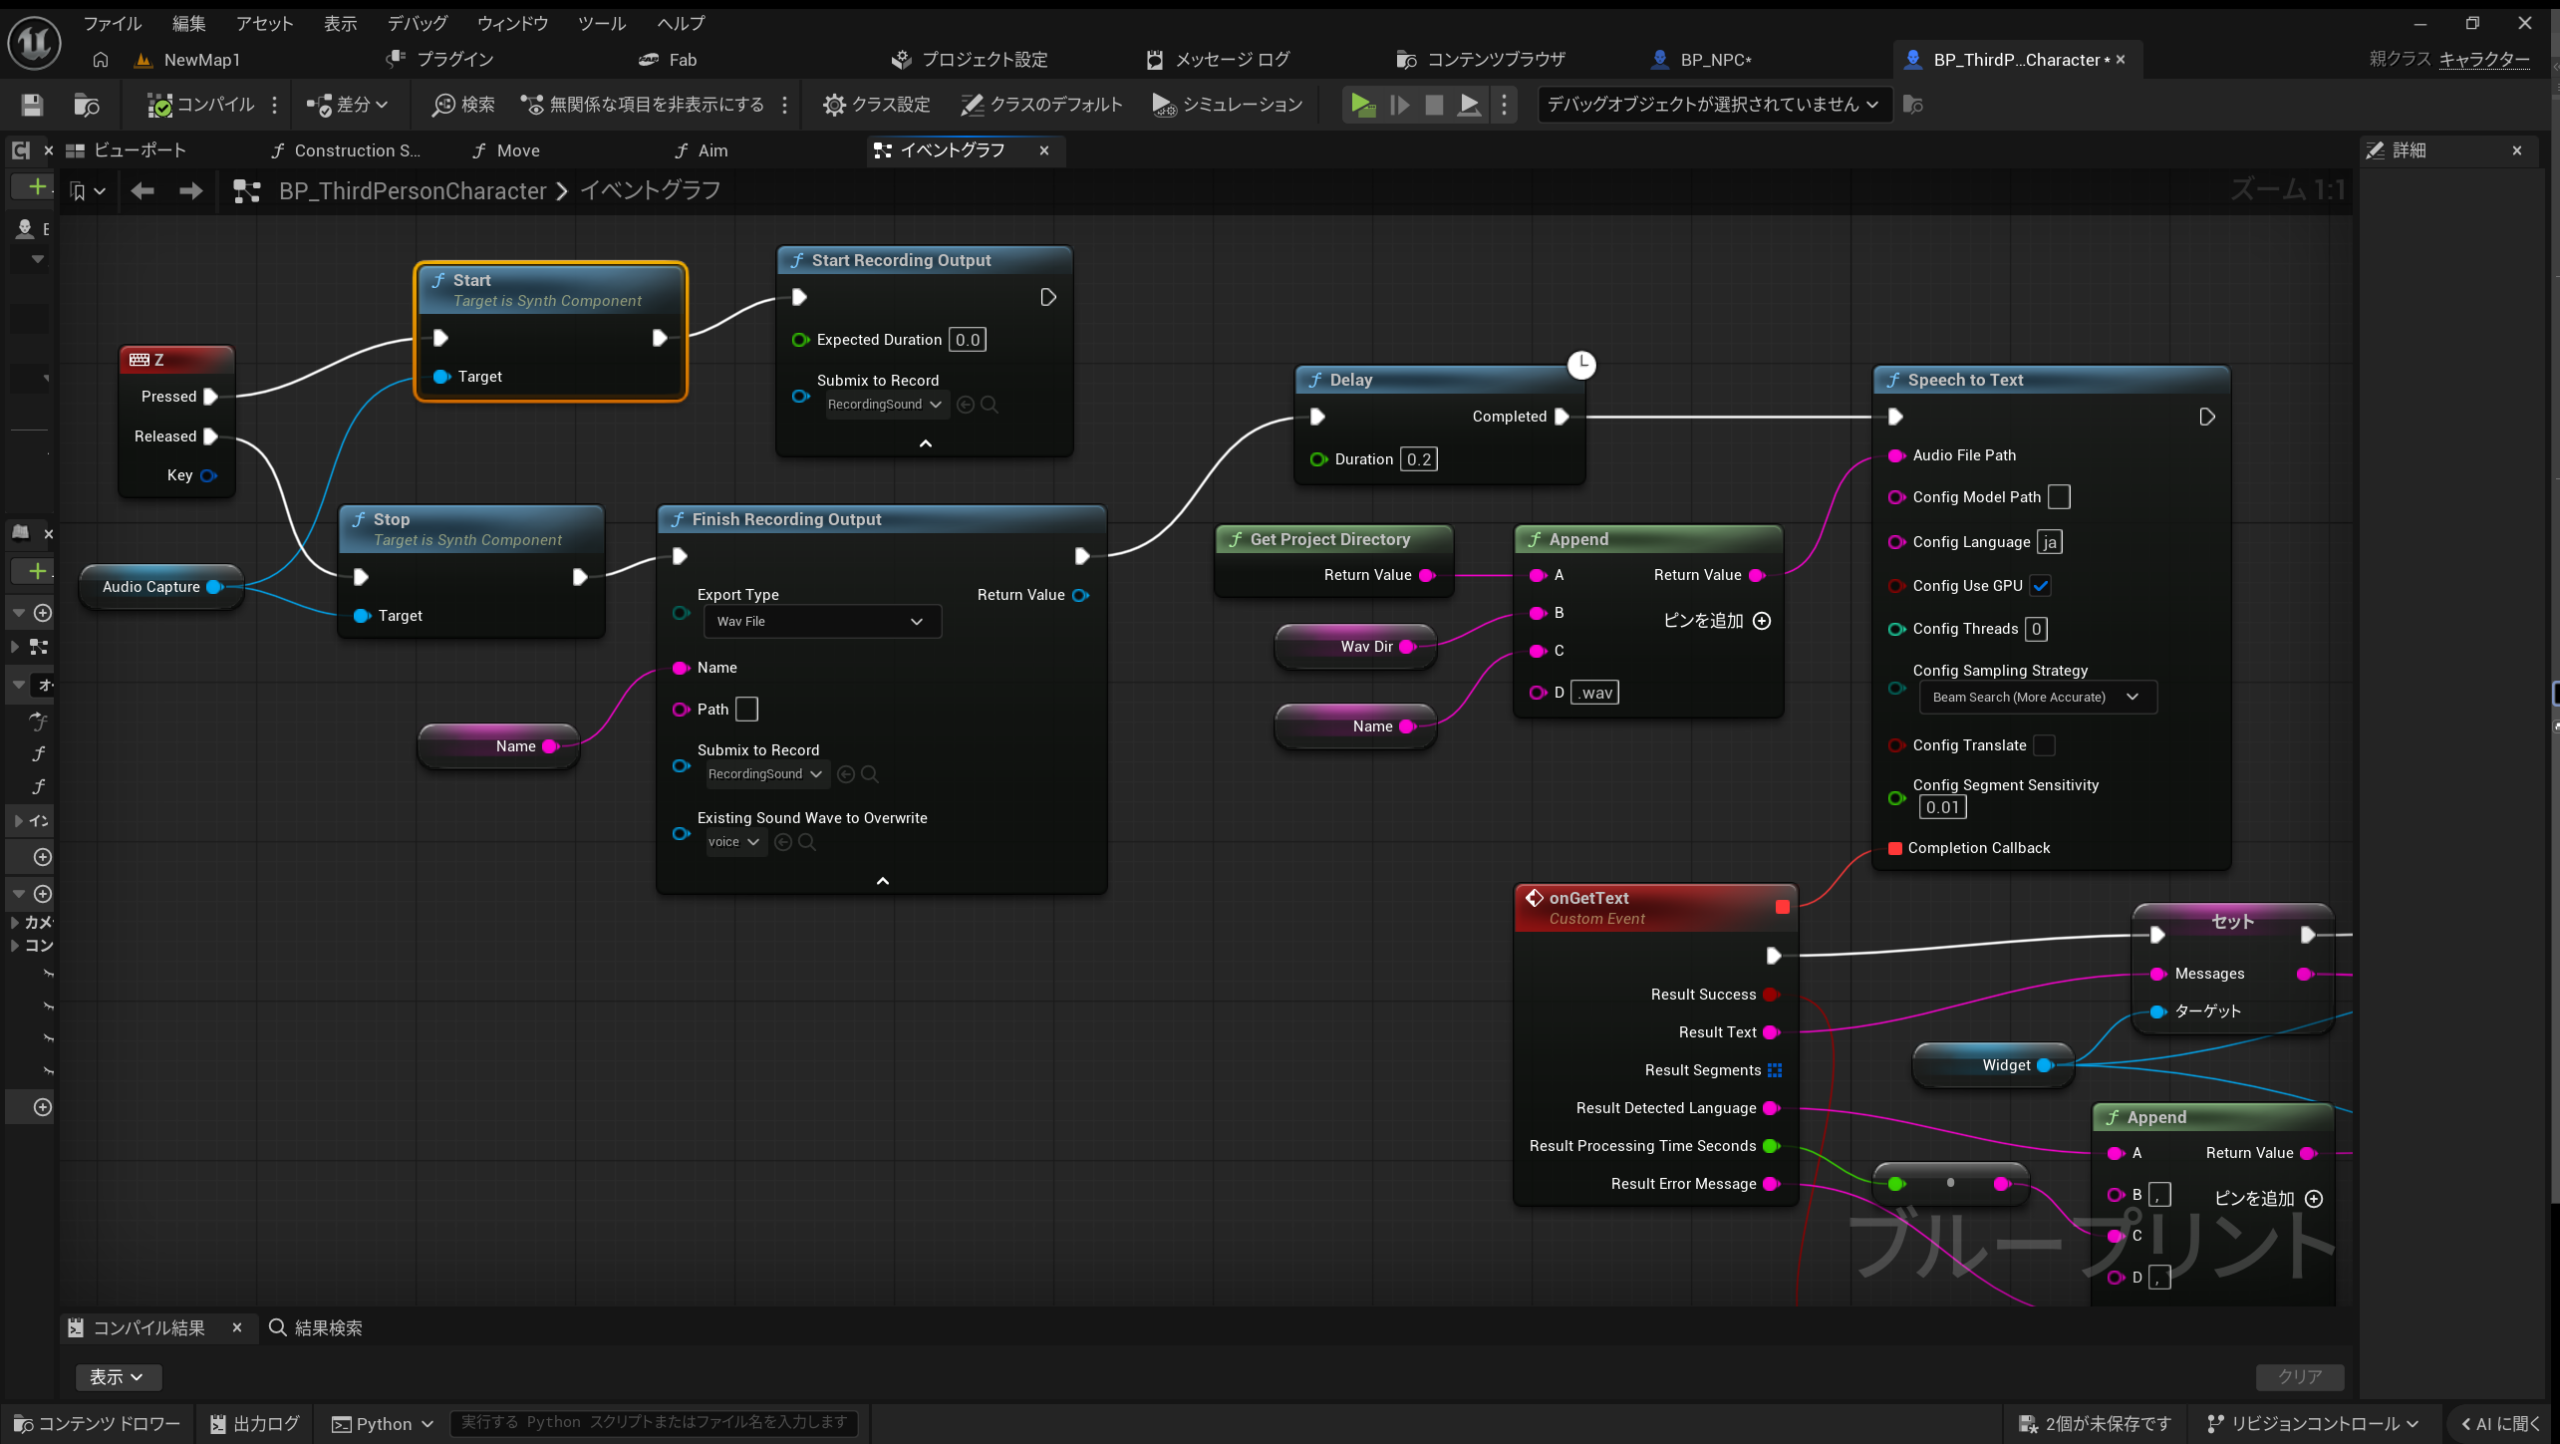Click the browse-to-content folder-search icon
Viewport: 2560px width, 1444px height.
click(87, 105)
